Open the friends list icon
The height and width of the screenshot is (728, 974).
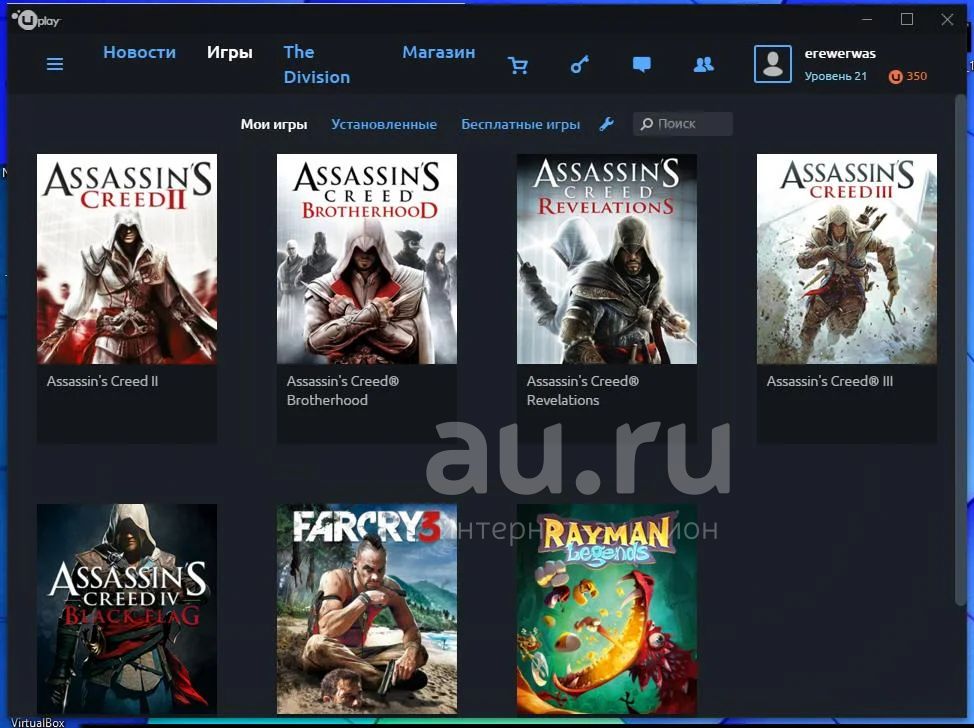(x=704, y=64)
